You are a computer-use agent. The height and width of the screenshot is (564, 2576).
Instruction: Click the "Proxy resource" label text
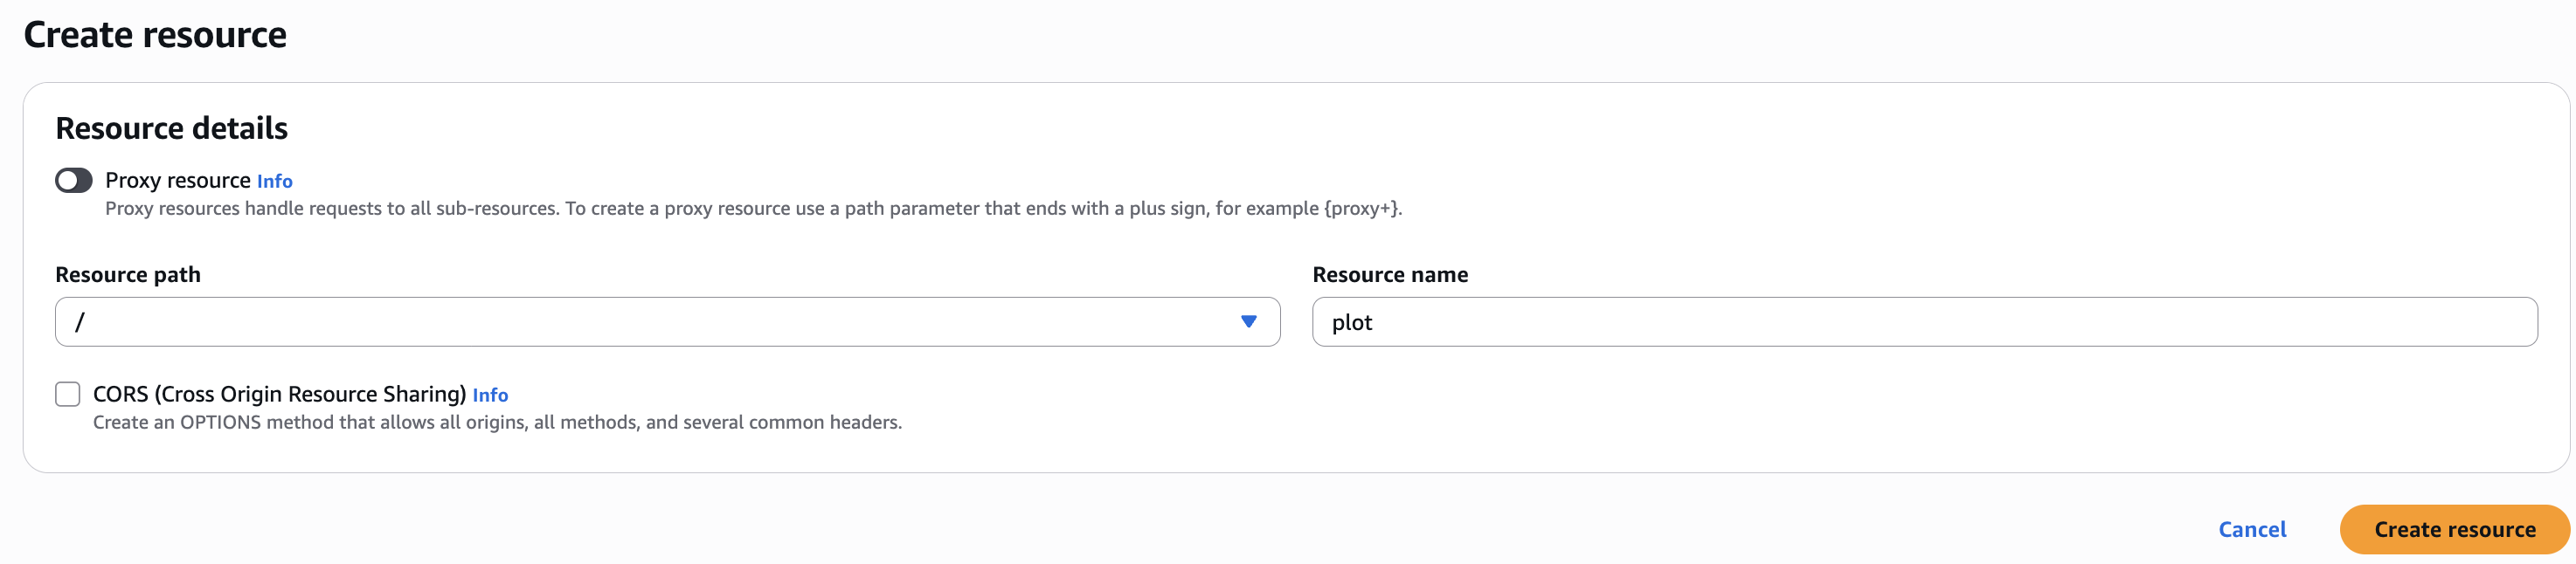click(177, 180)
